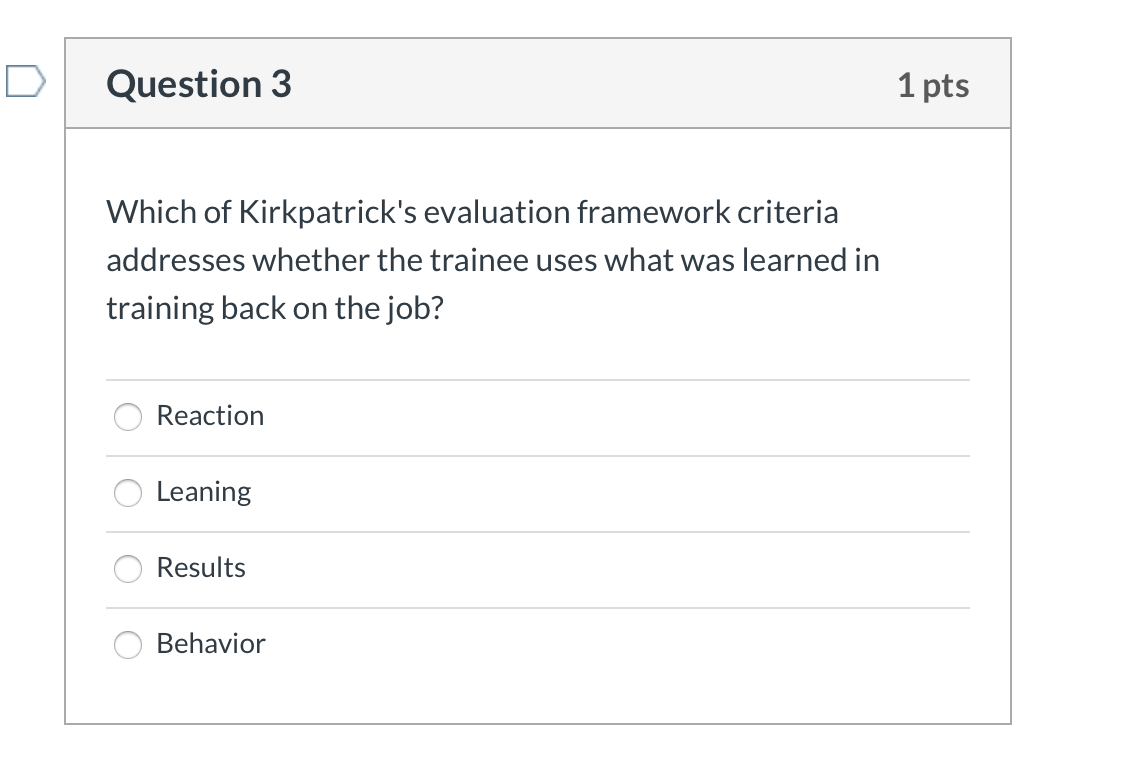
Task: Click the Reaction answer label
Action: click(x=210, y=416)
